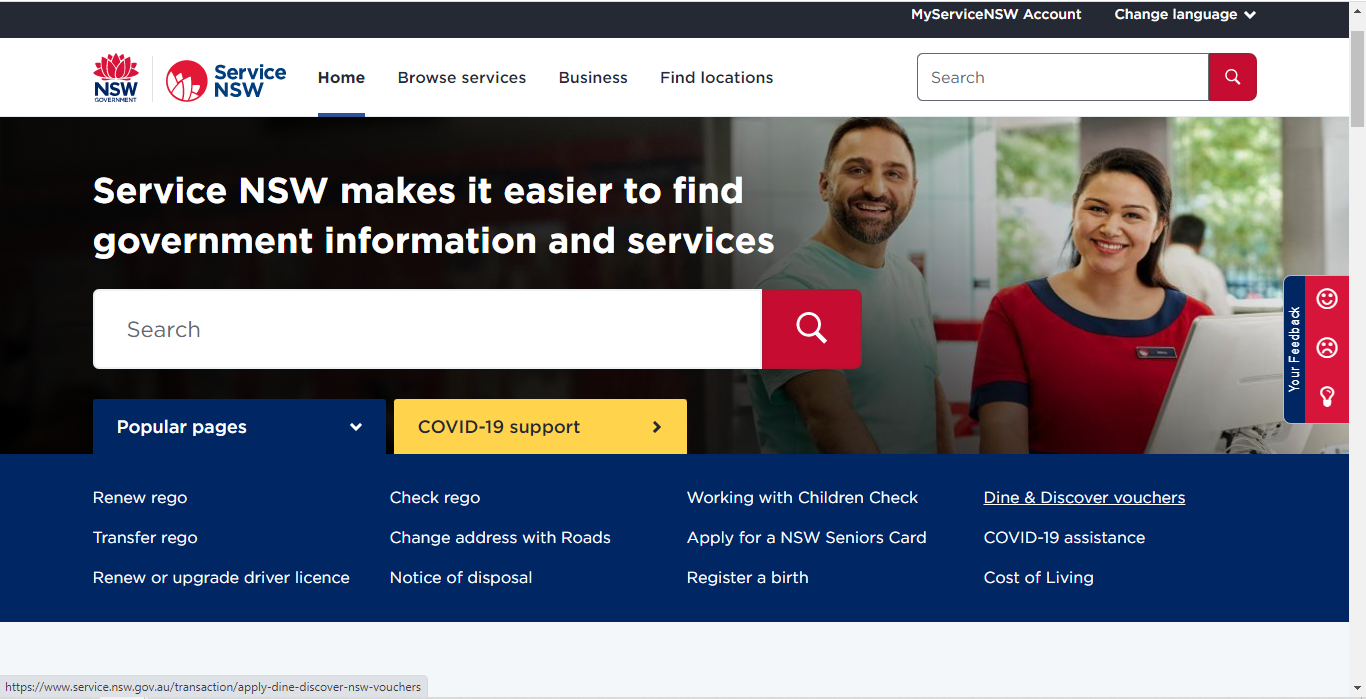Screen dimensions: 1366x699
Task: Expand the Change language dropdown
Action: point(1185,14)
